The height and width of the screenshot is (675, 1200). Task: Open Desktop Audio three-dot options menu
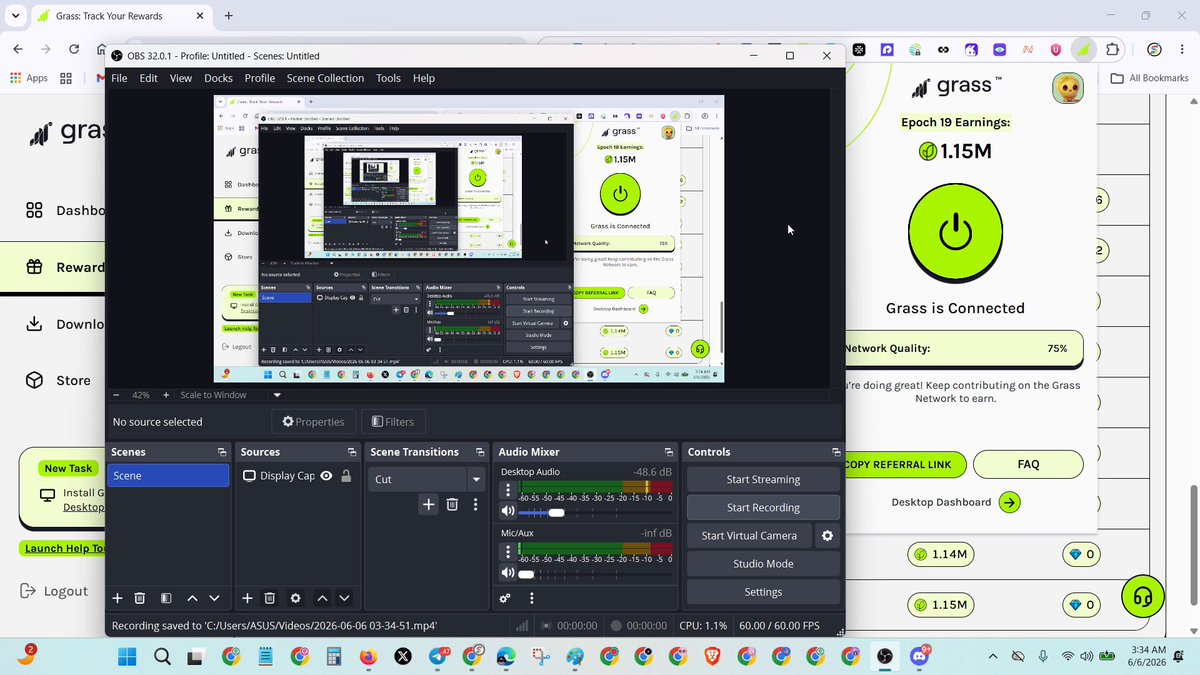pos(508,491)
